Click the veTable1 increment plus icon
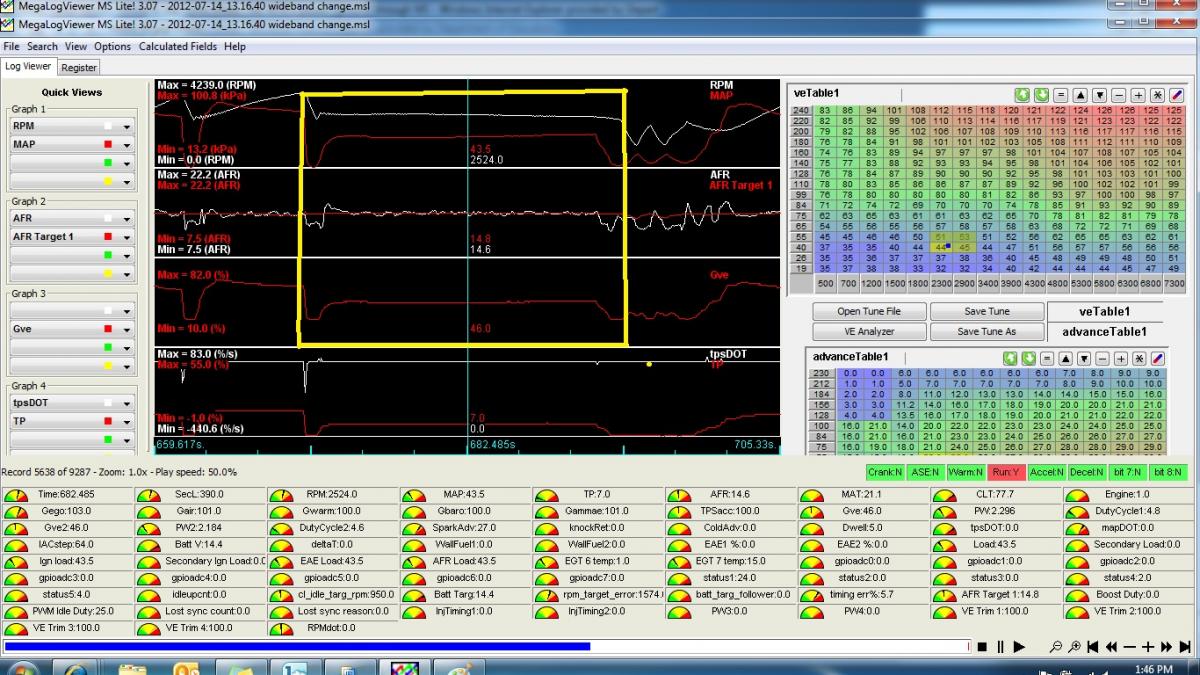 [x=1139, y=94]
